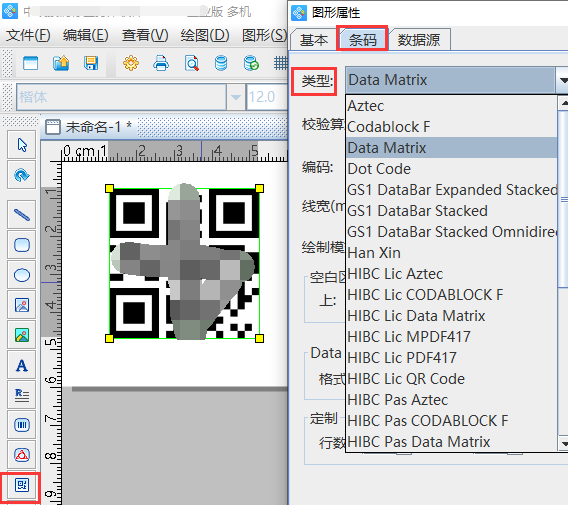
Task: Select the one-dimensional barcode tool
Action: click(22, 425)
